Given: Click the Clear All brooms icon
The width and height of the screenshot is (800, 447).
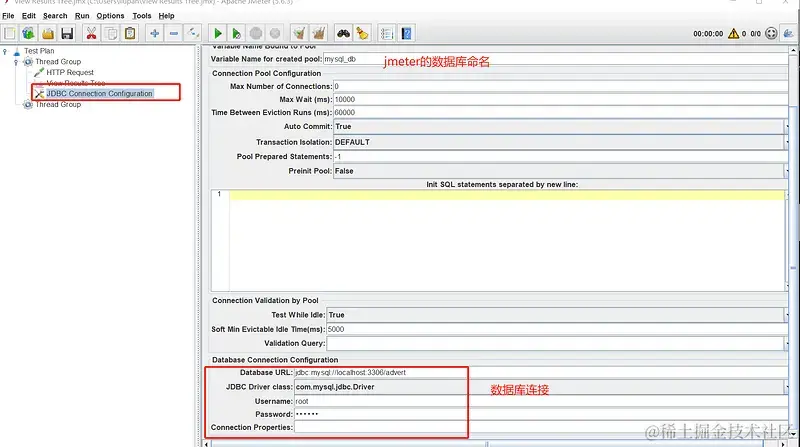Looking at the screenshot, I should click(319, 34).
